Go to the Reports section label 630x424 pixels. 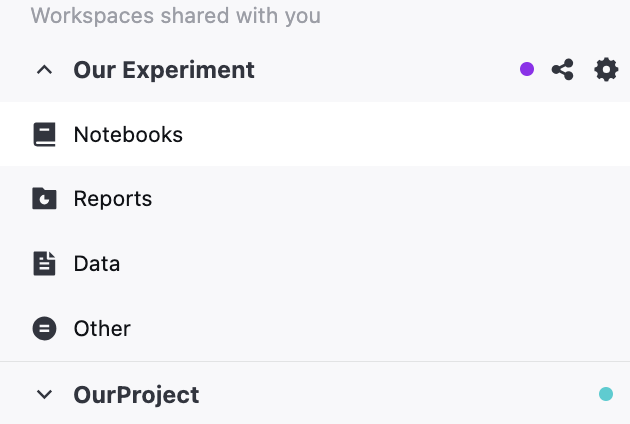coord(113,199)
